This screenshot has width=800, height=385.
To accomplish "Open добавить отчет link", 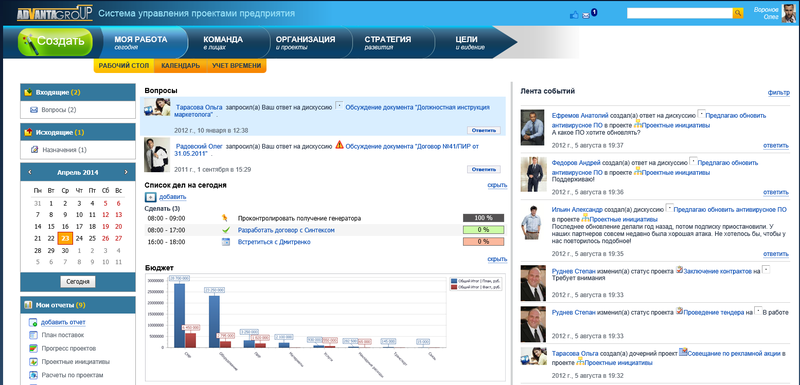I will [x=63, y=322].
